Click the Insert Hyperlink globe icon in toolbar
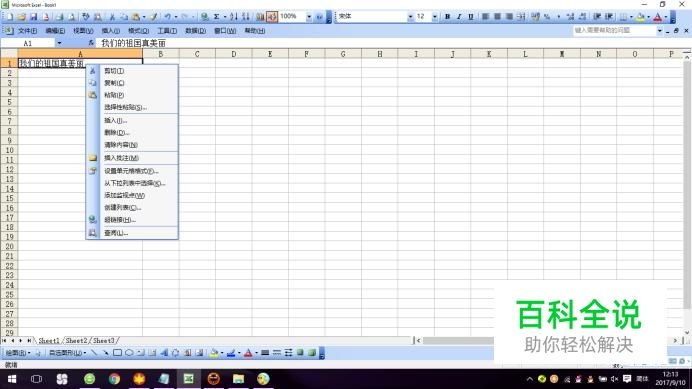The image size is (692, 389). point(204,17)
